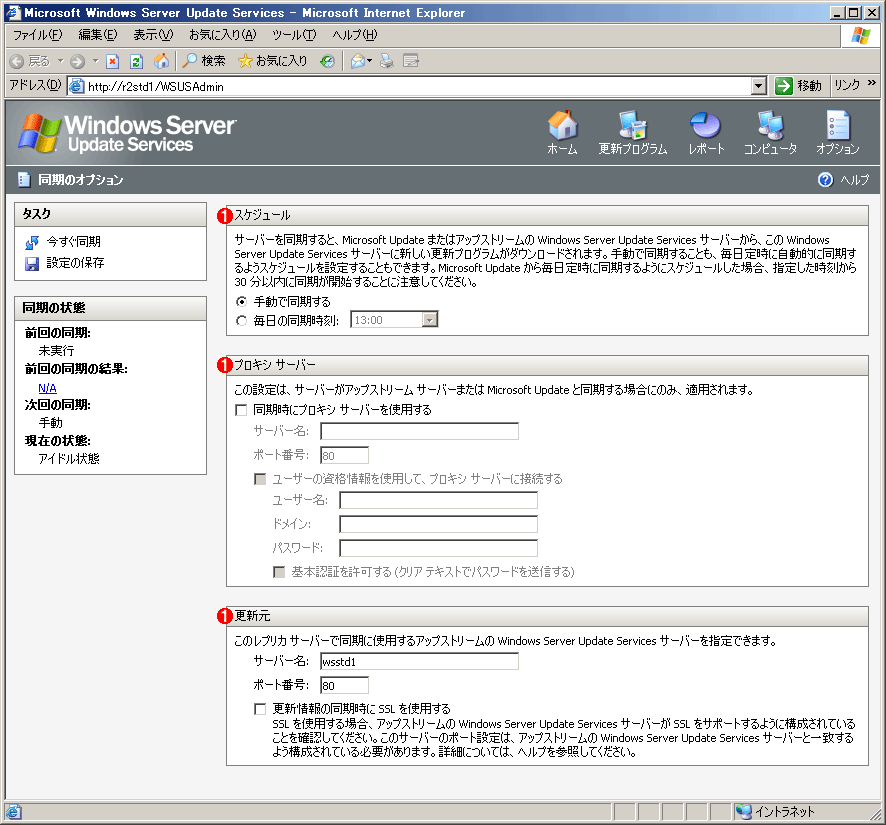The image size is (886, 825).
Task: Click the ユーザー名 input field
Action: (x=438, y=500)
